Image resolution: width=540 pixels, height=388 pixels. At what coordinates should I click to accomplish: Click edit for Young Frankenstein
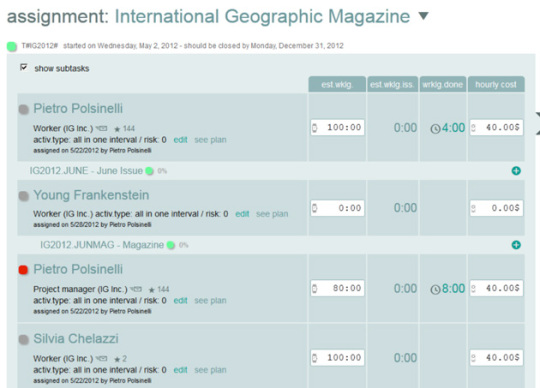tap(242, 214)
